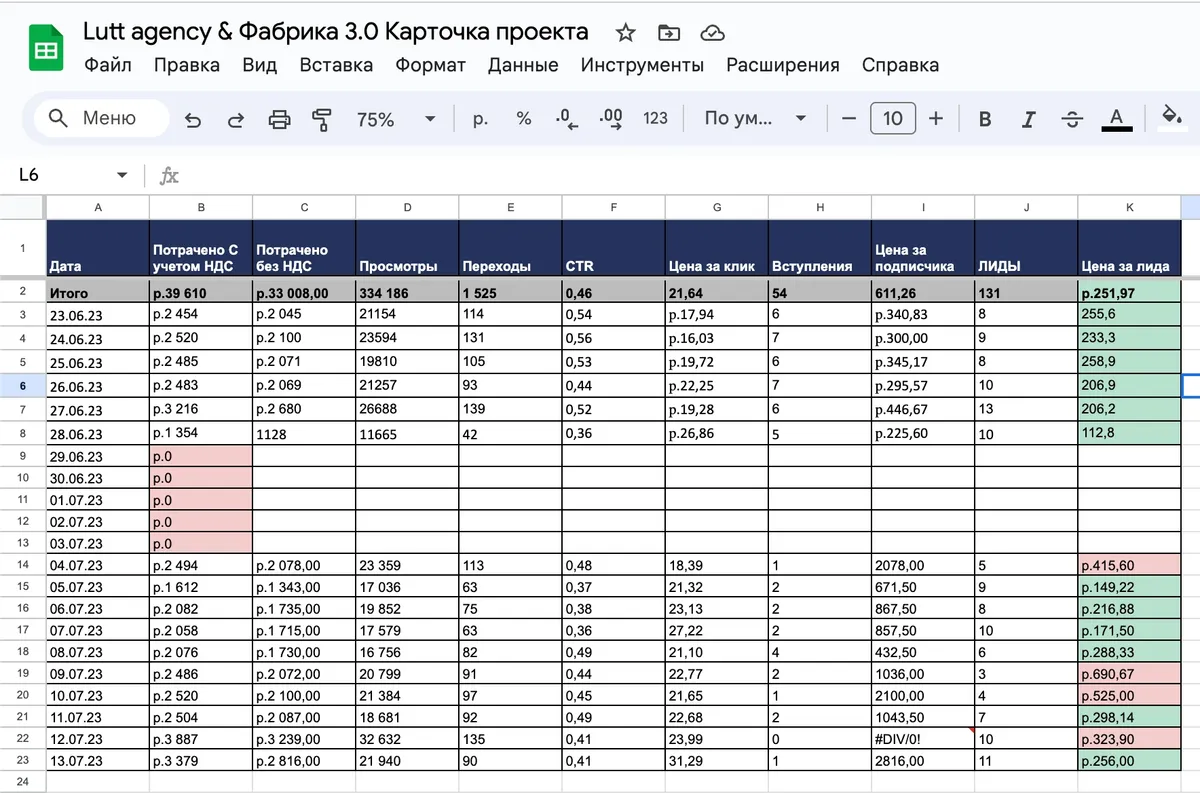This screenshot has width=1200, height=793.
Task: Click the 123 number format button
Action: 655,119
